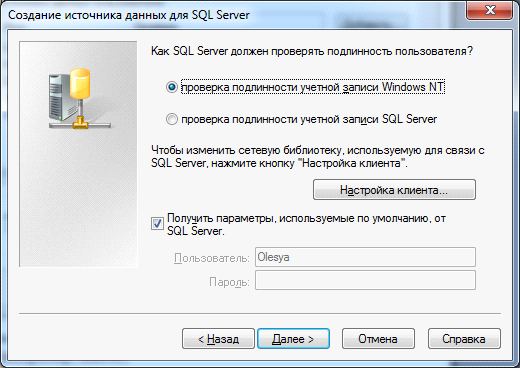Click the empty 'Пароль' password field
Image resolution: width=520 pixels, height=368 pixels.
(365, 280)
